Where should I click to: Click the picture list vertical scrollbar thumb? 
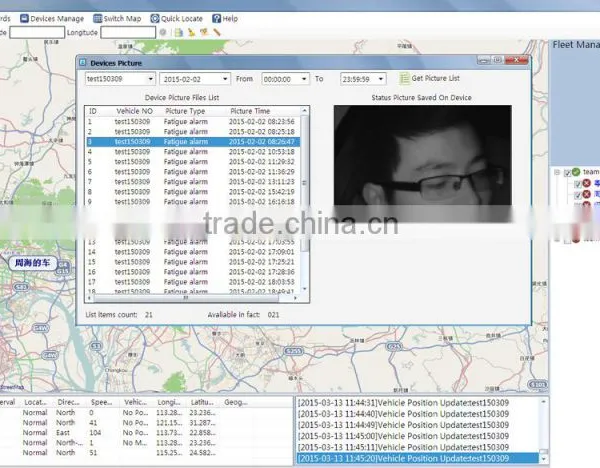(305, 183)
